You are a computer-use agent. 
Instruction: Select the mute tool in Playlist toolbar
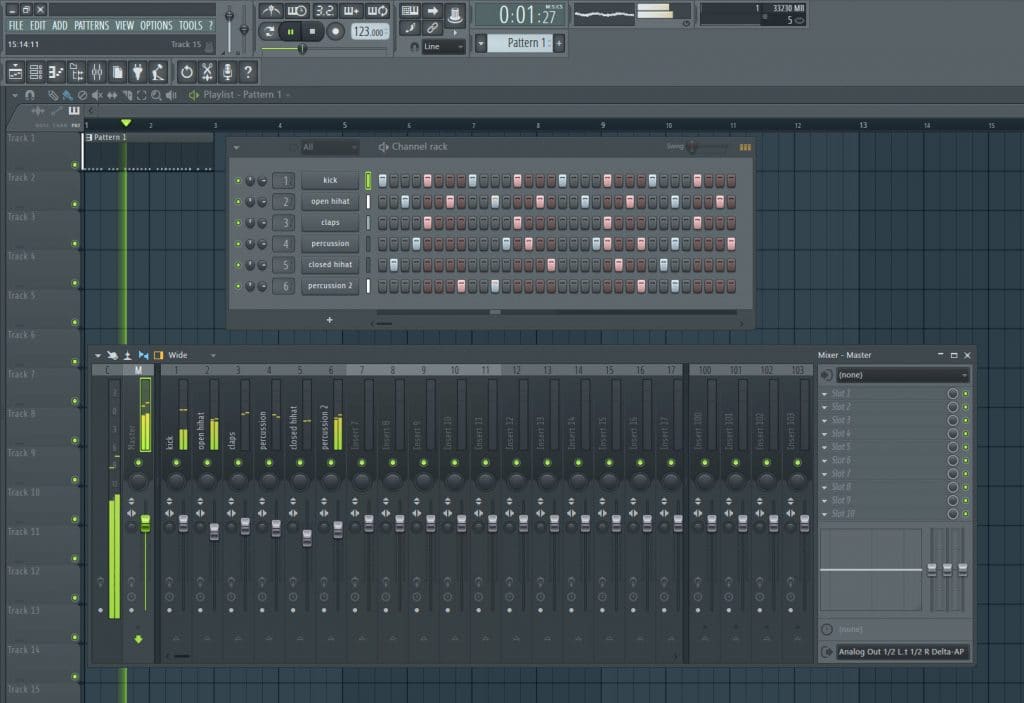click(x=97, y=95)
